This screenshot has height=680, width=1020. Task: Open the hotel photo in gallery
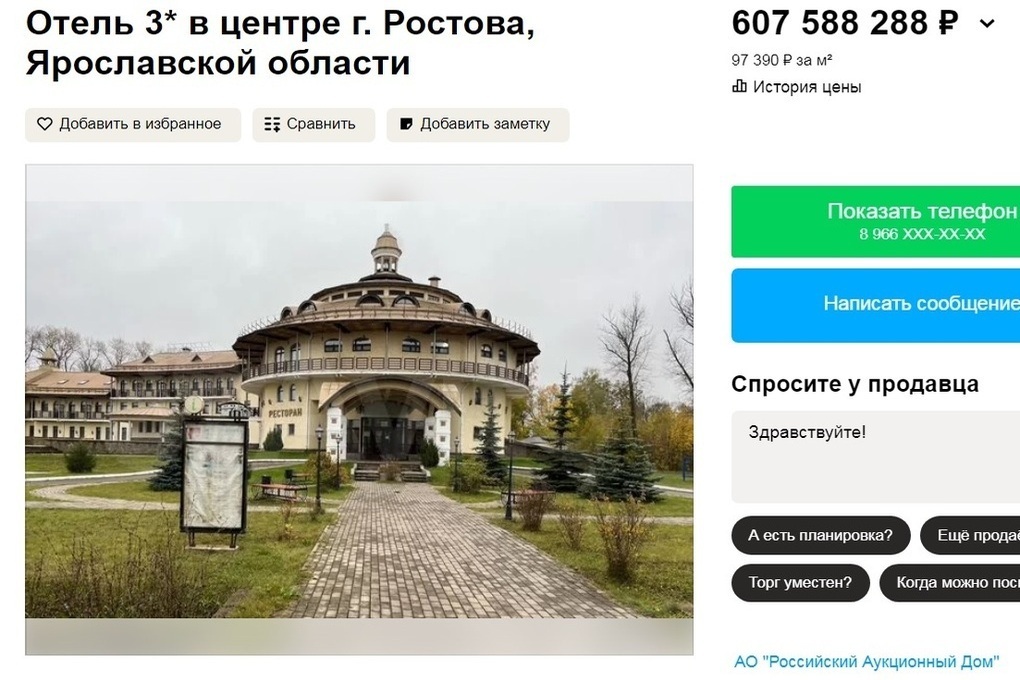pyautogui.click(x=359, y=409)
